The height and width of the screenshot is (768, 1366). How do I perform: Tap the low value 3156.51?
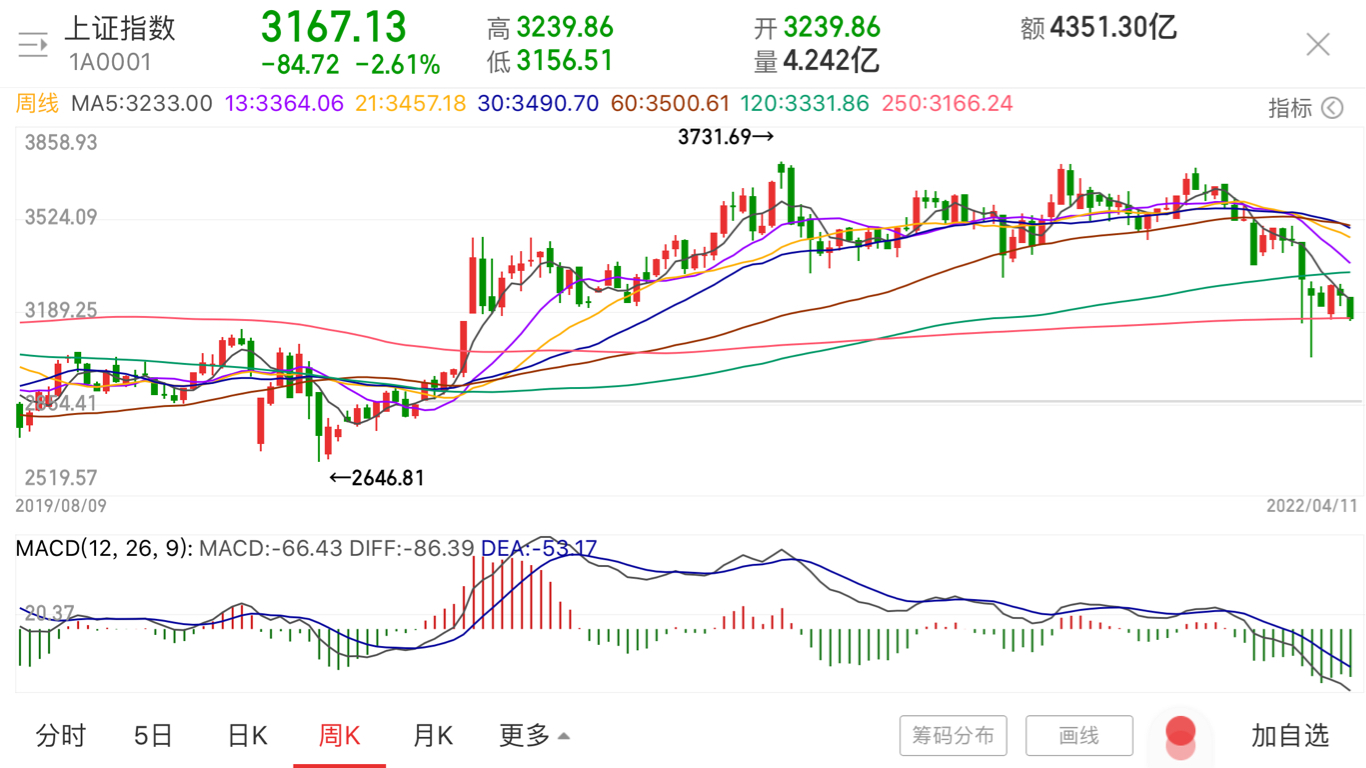coord(565,61)
